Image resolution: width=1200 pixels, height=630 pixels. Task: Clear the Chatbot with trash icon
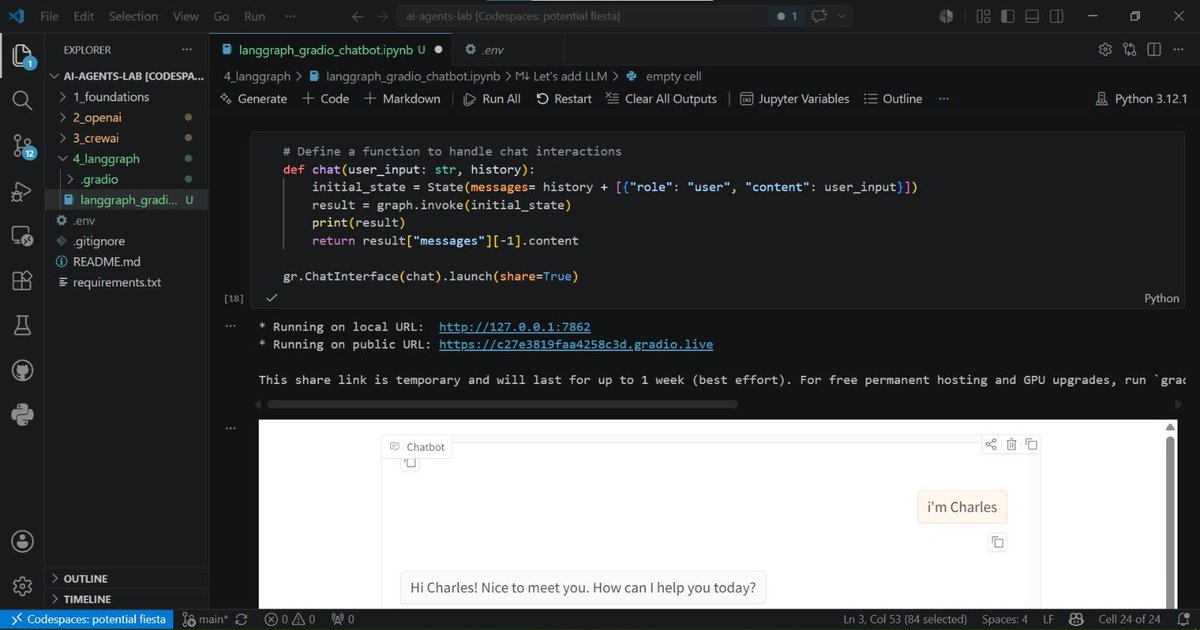click(1011, 445)
